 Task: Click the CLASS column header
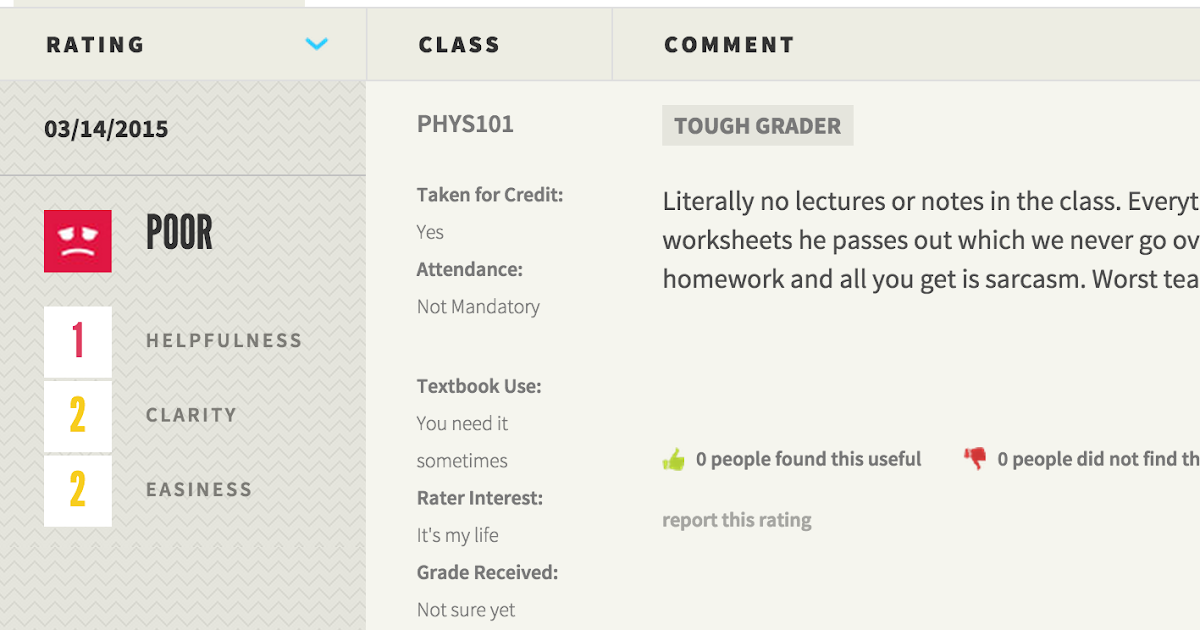459,45
